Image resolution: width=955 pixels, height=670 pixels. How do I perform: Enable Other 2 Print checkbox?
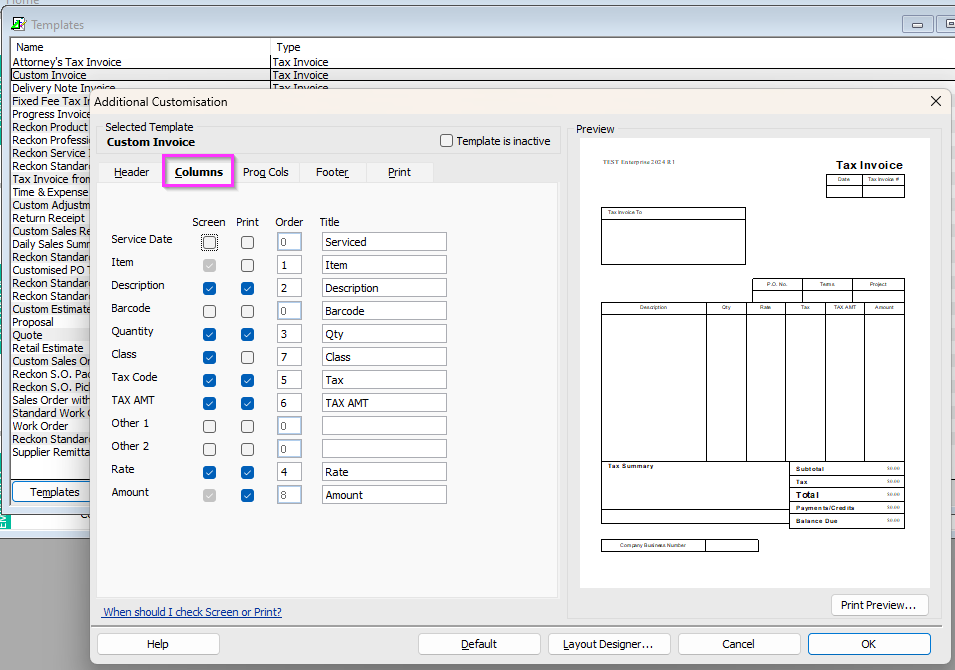tap(247, 450)
